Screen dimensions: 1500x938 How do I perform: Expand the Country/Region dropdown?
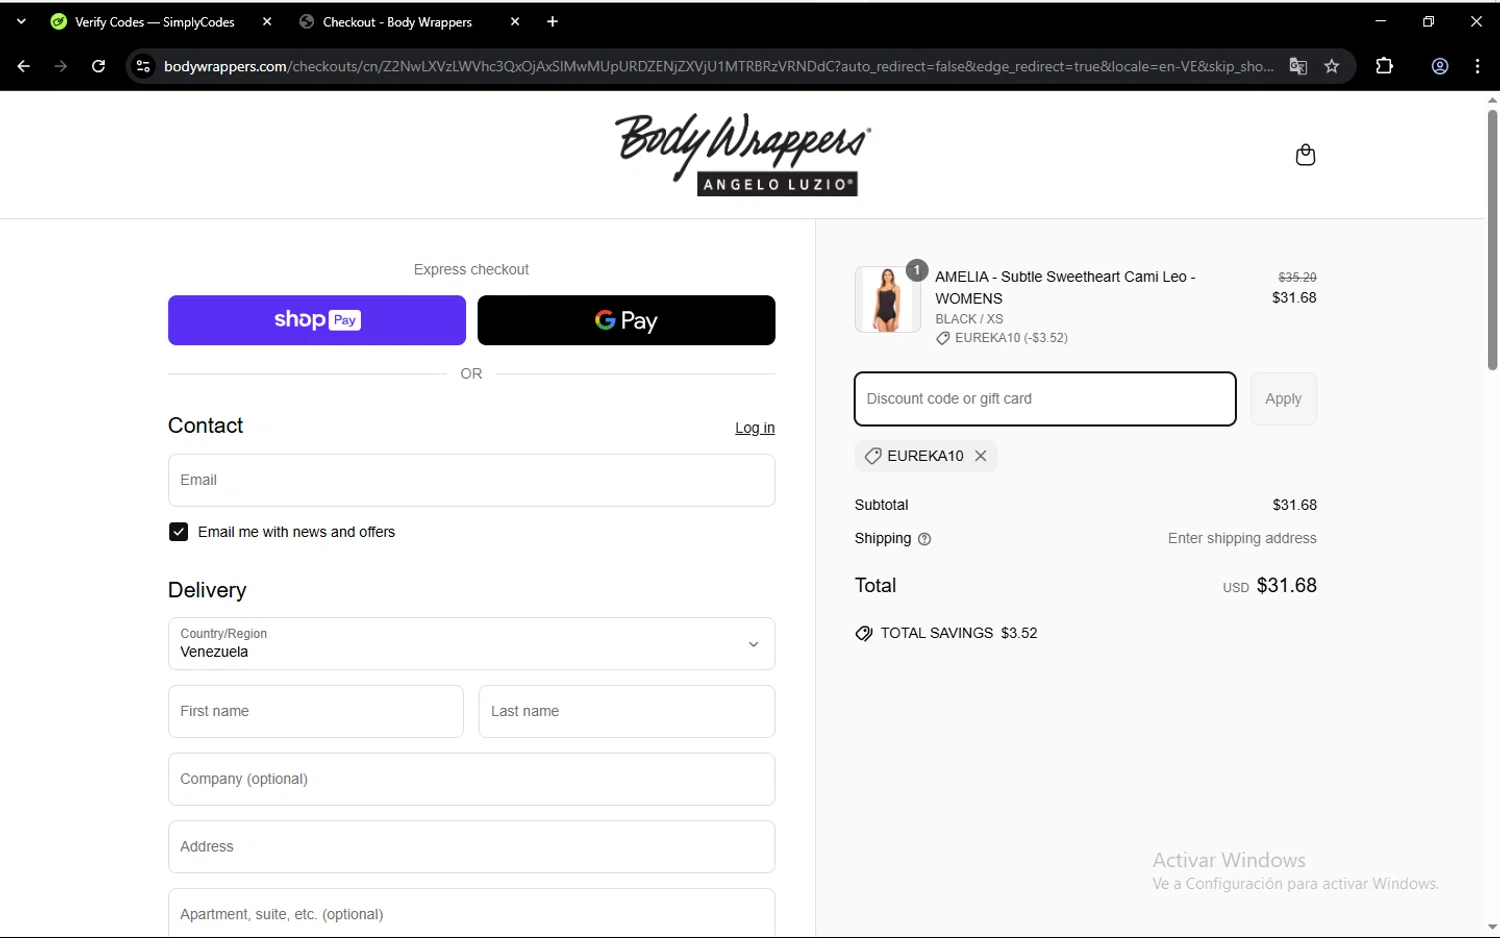point(471,644)
